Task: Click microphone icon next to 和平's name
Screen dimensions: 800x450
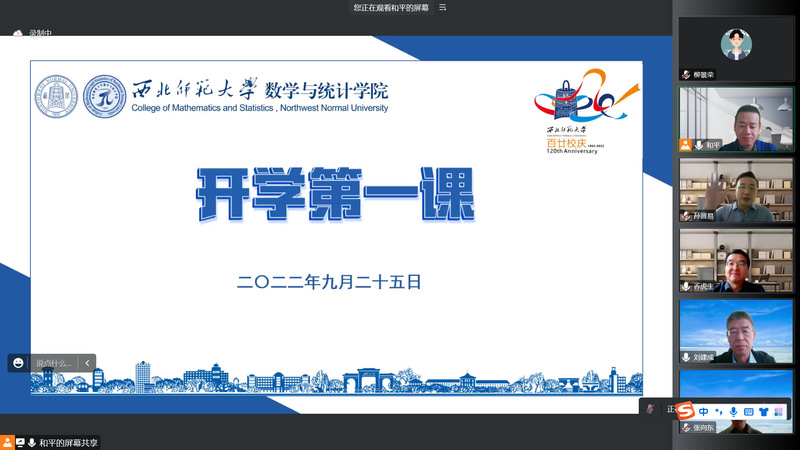Action: pyautogui.click(x=699, y=145)
